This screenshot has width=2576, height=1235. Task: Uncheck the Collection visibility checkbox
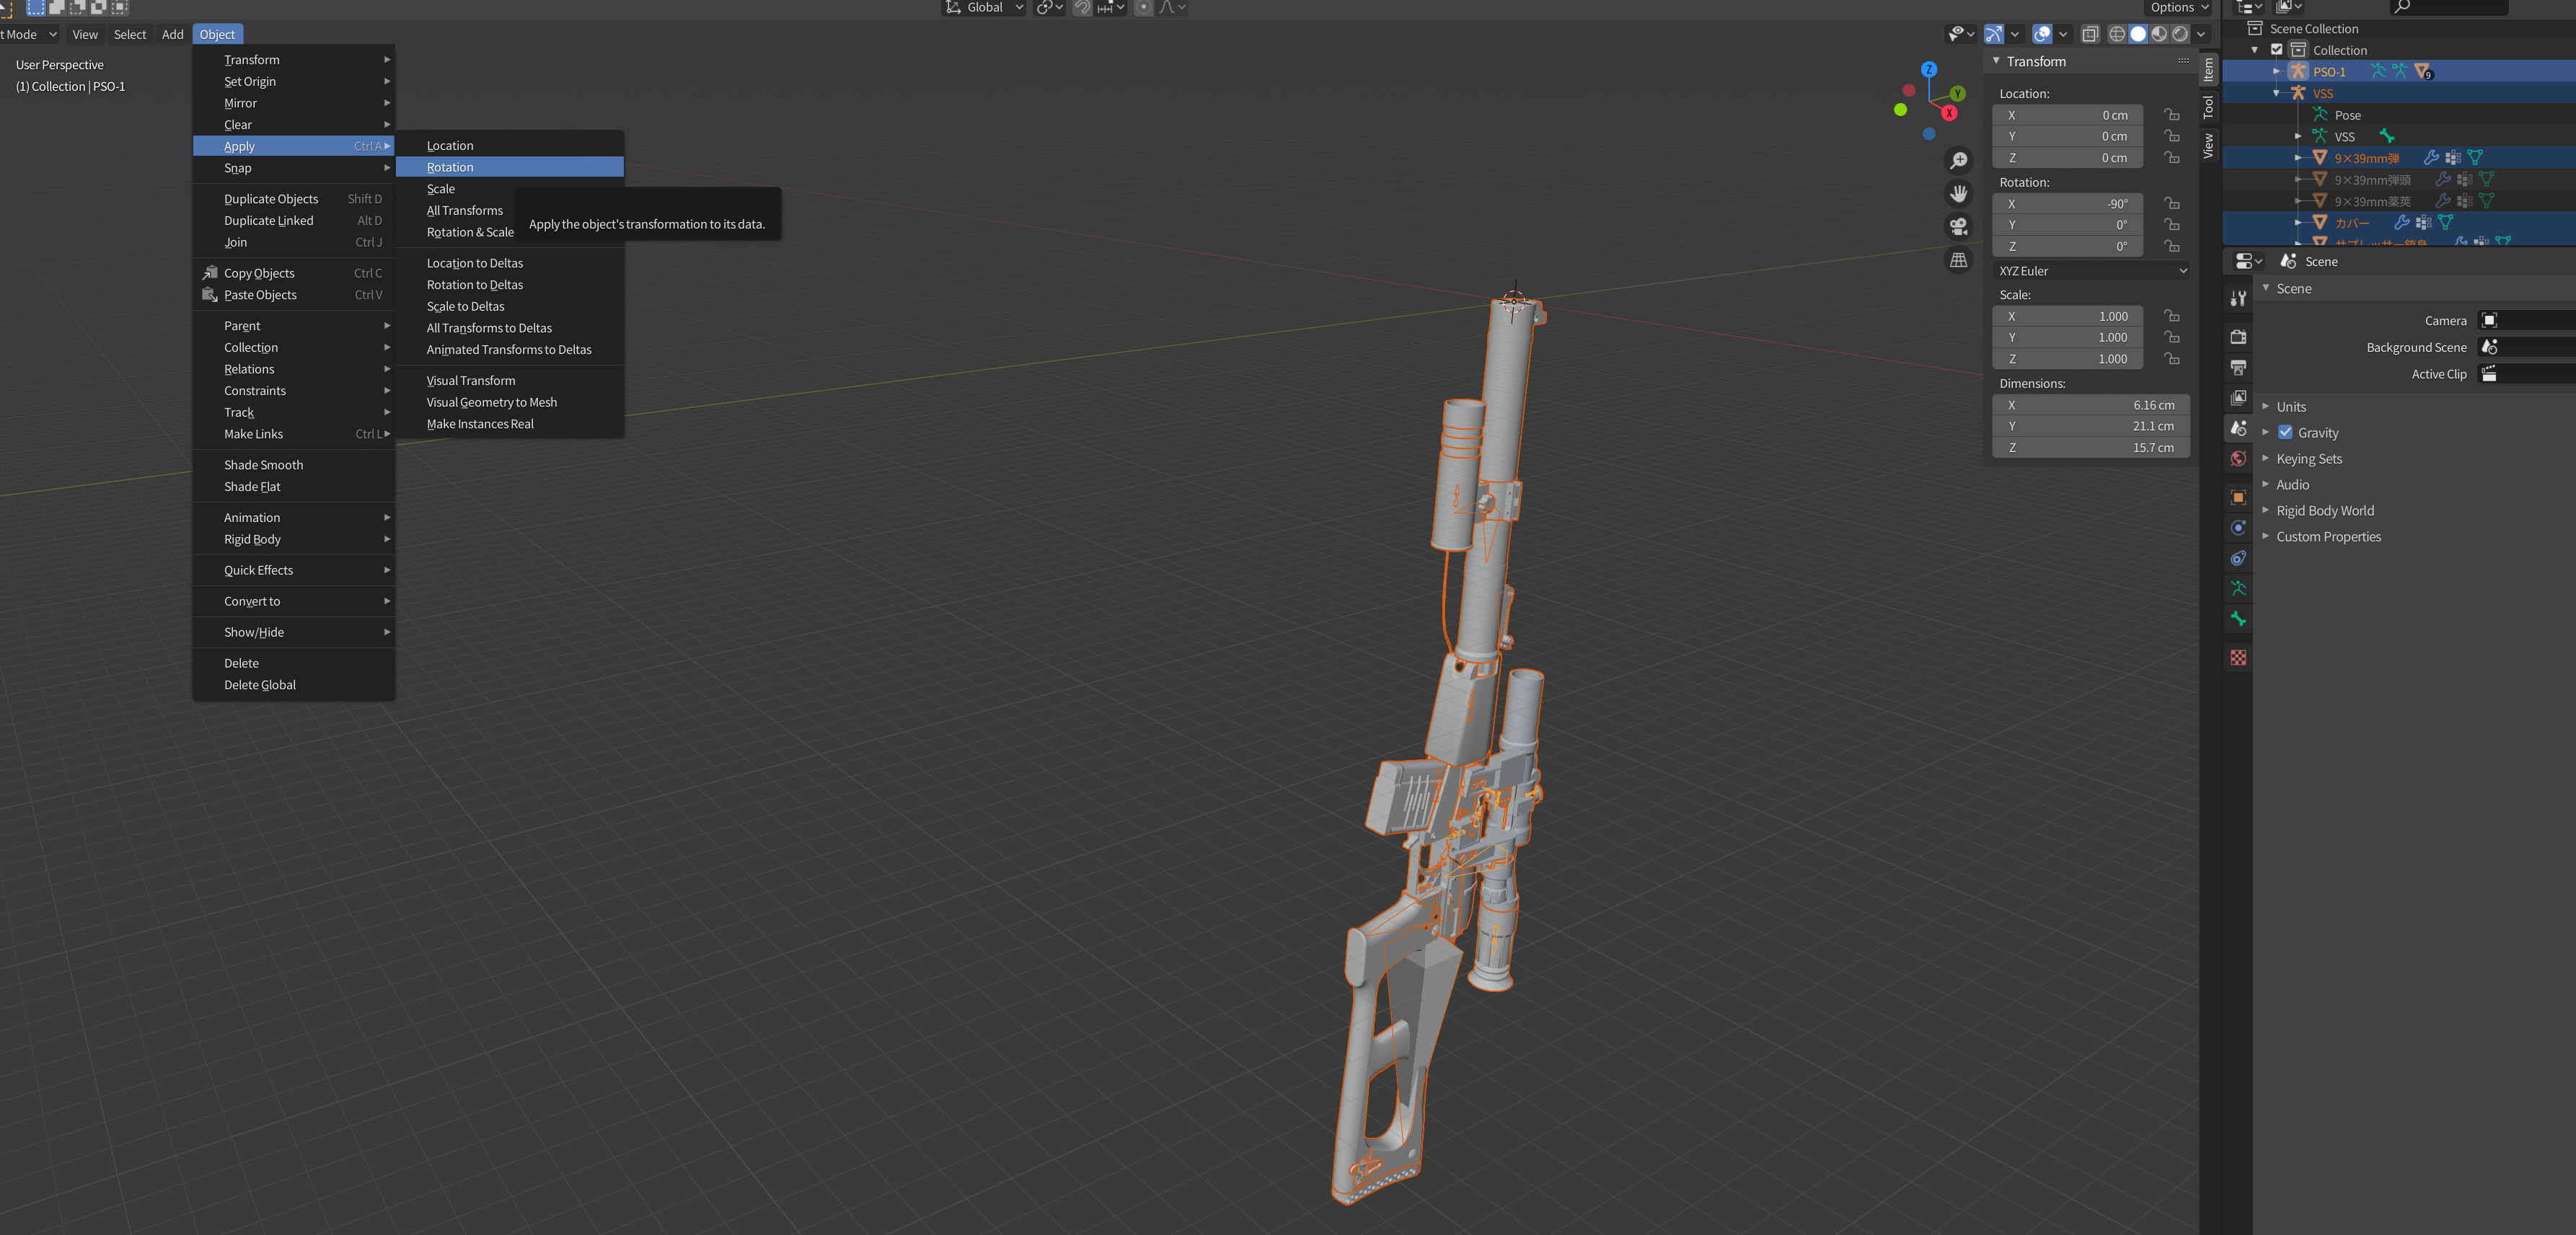tap(2277, 50)
